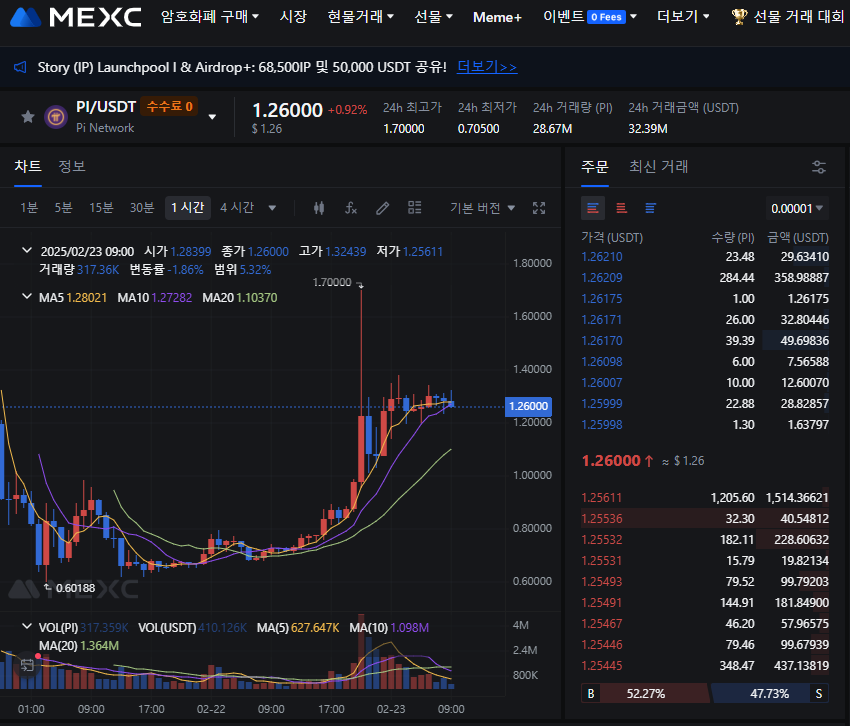This screenshot has width=850, height=726.
Task: Switch to the 차트 tab
Action: pos(28,166)
